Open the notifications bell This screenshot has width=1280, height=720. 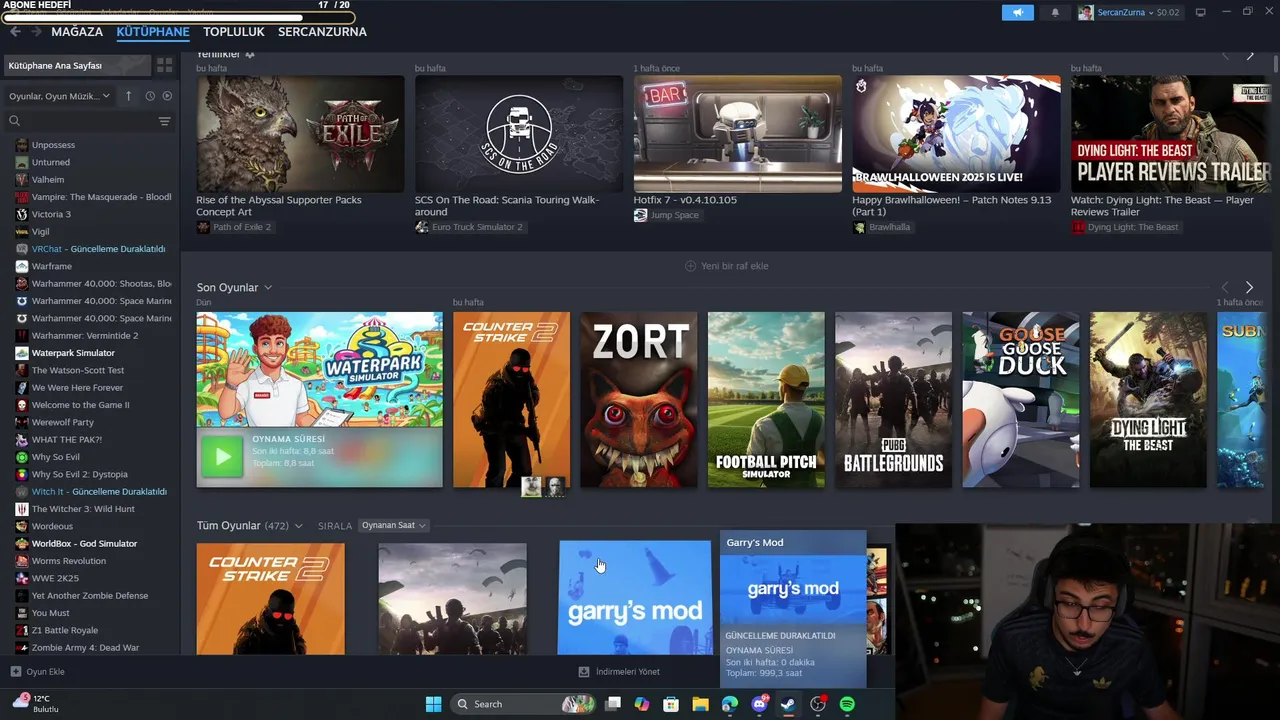(1055, 12)
